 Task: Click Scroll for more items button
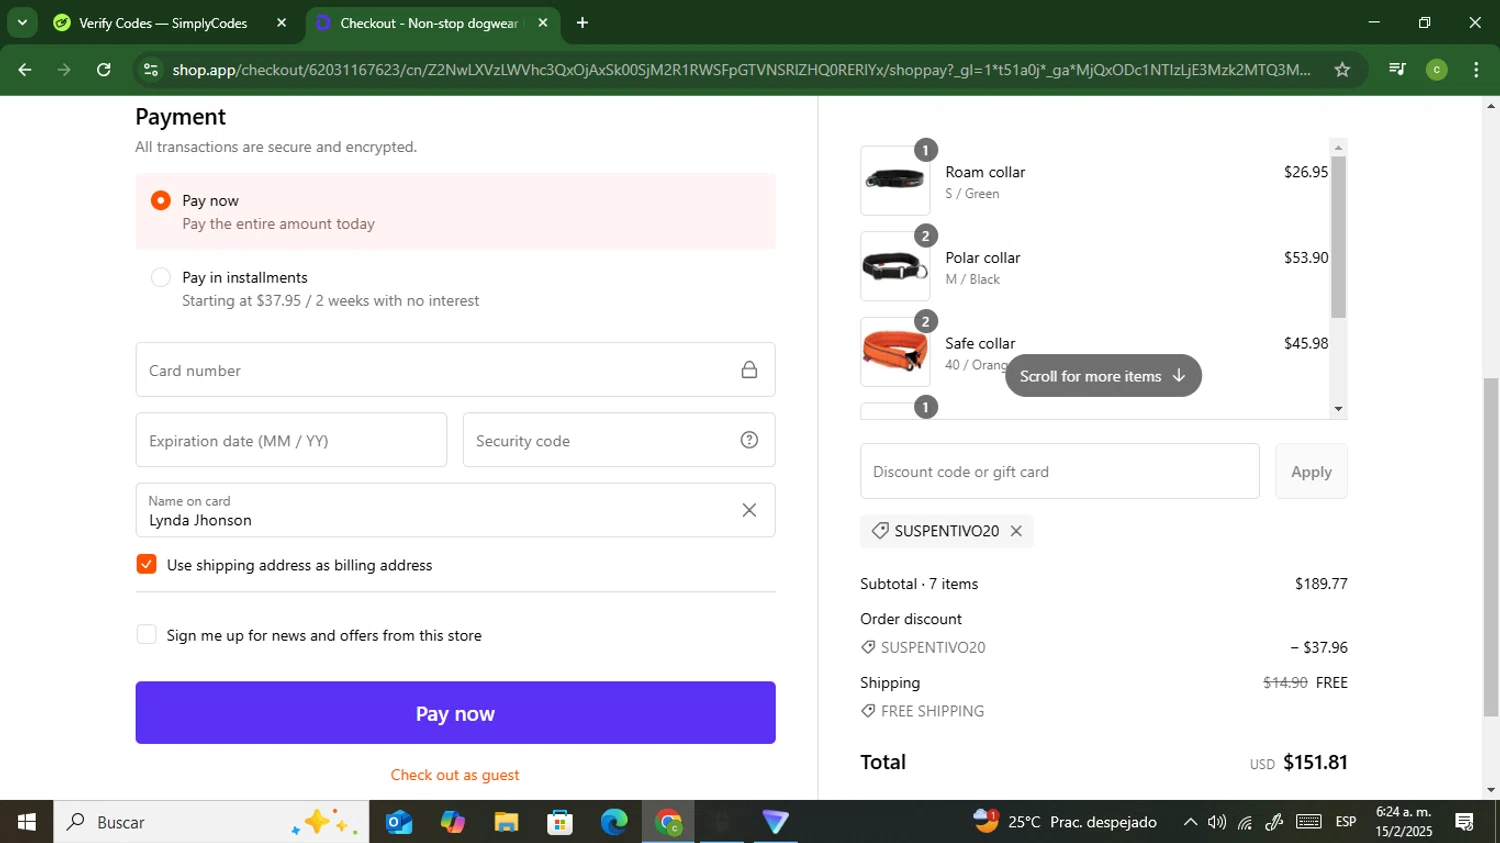[1103, 376]
